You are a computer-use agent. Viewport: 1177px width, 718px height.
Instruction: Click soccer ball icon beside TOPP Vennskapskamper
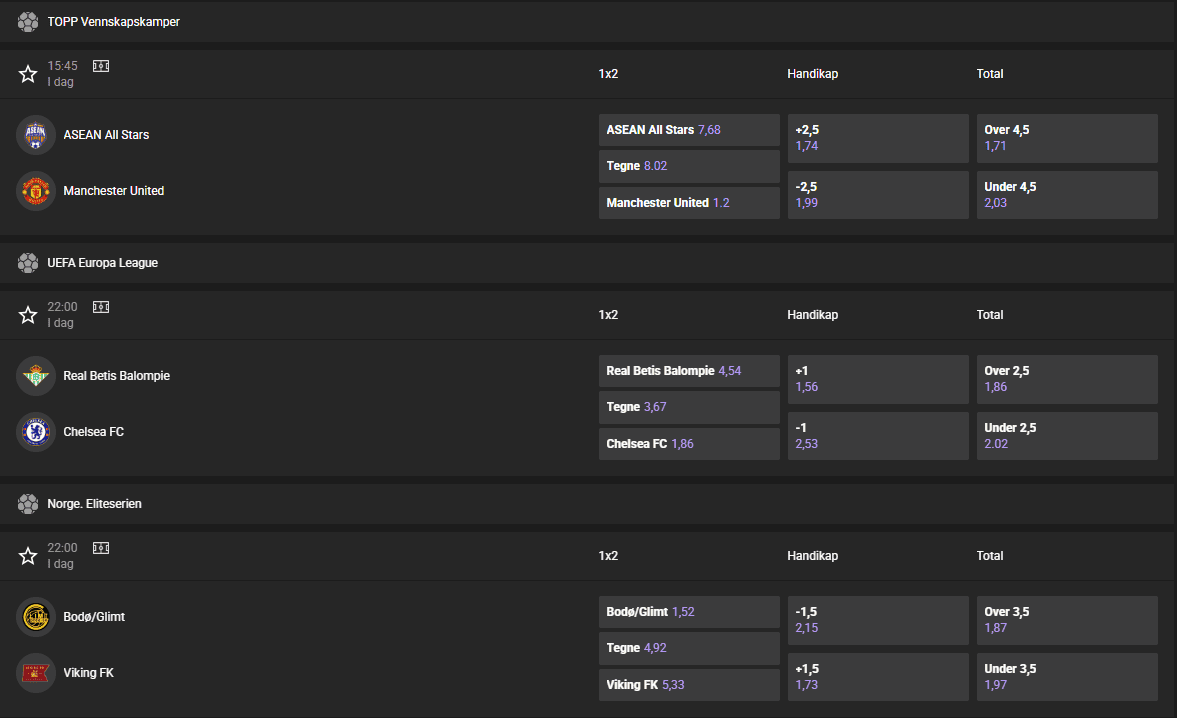click(x=28, y=22)
